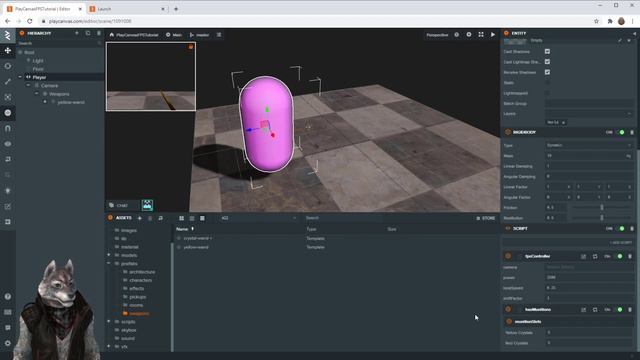The image size is (640, 360).
Task: Delete the Rigidbody component
Action: [632, 132]
